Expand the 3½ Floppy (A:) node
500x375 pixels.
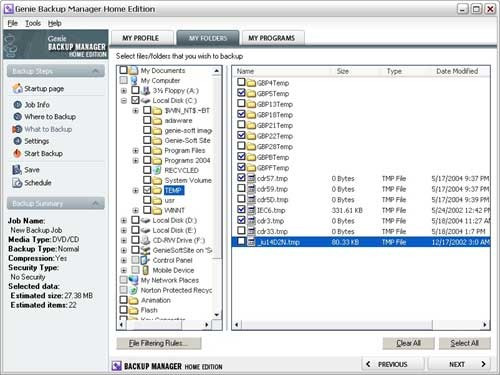[124, 91]
